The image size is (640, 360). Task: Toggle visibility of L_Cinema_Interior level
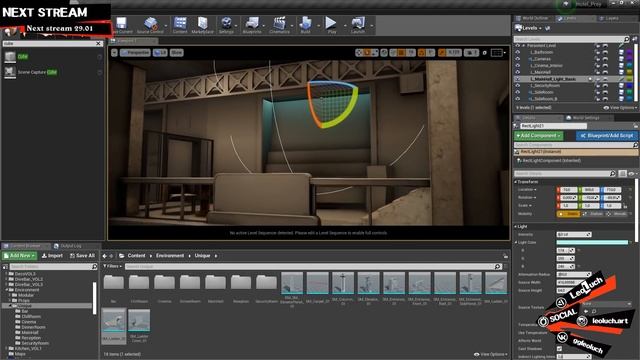point(518,65)
